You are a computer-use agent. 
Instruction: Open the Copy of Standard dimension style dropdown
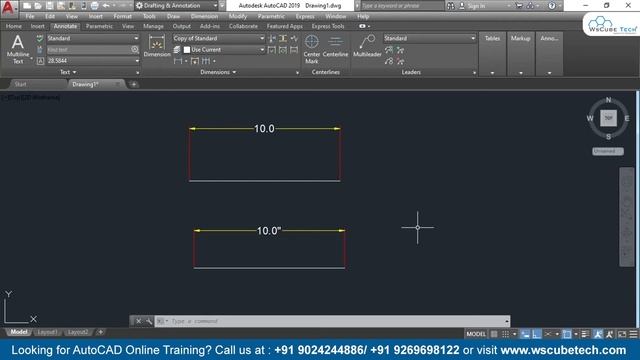219,38
